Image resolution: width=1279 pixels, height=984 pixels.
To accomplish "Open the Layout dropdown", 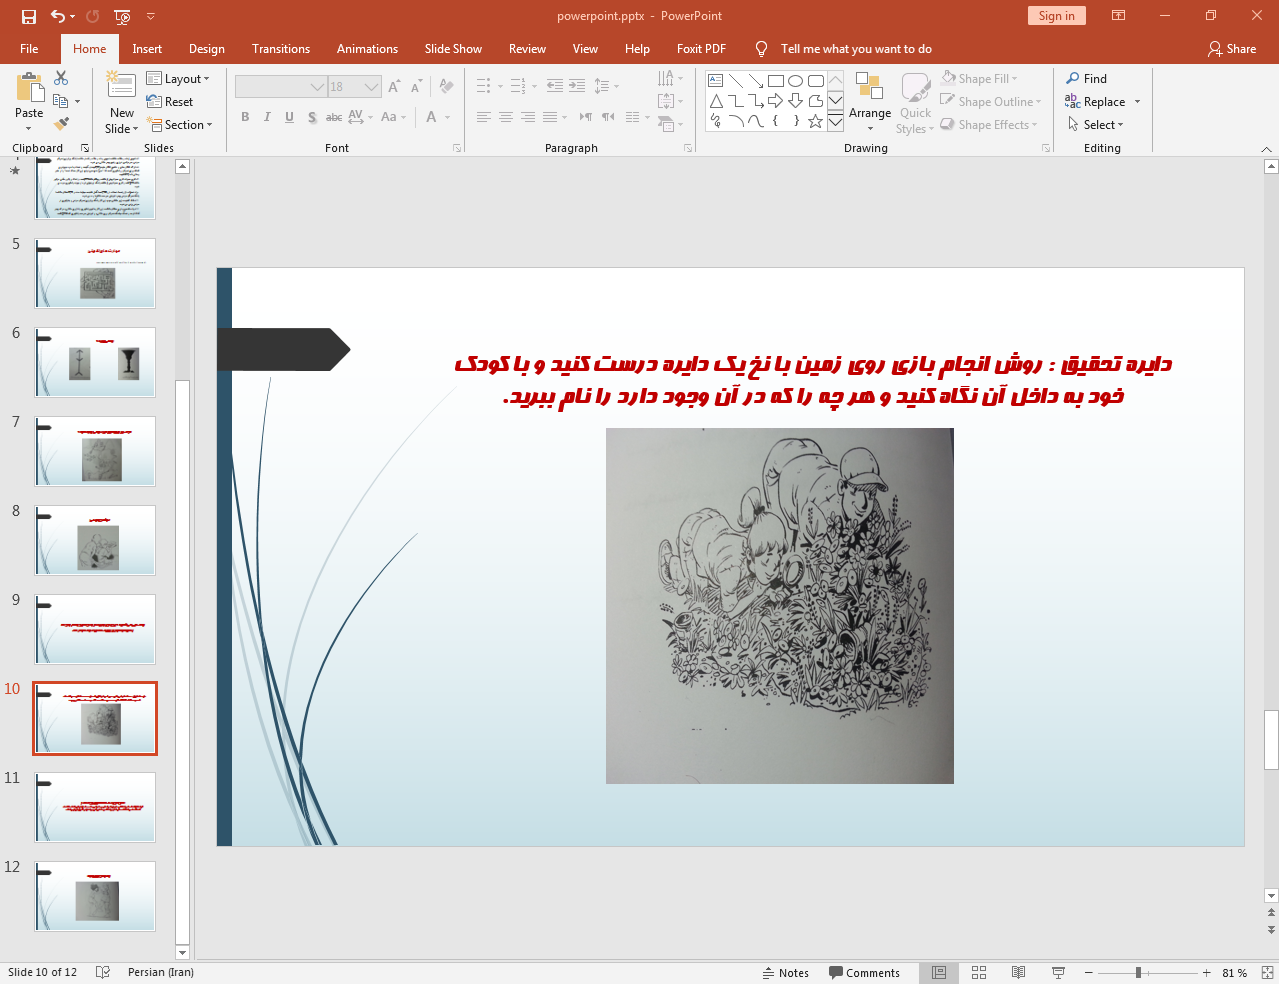I will [178, 79].
